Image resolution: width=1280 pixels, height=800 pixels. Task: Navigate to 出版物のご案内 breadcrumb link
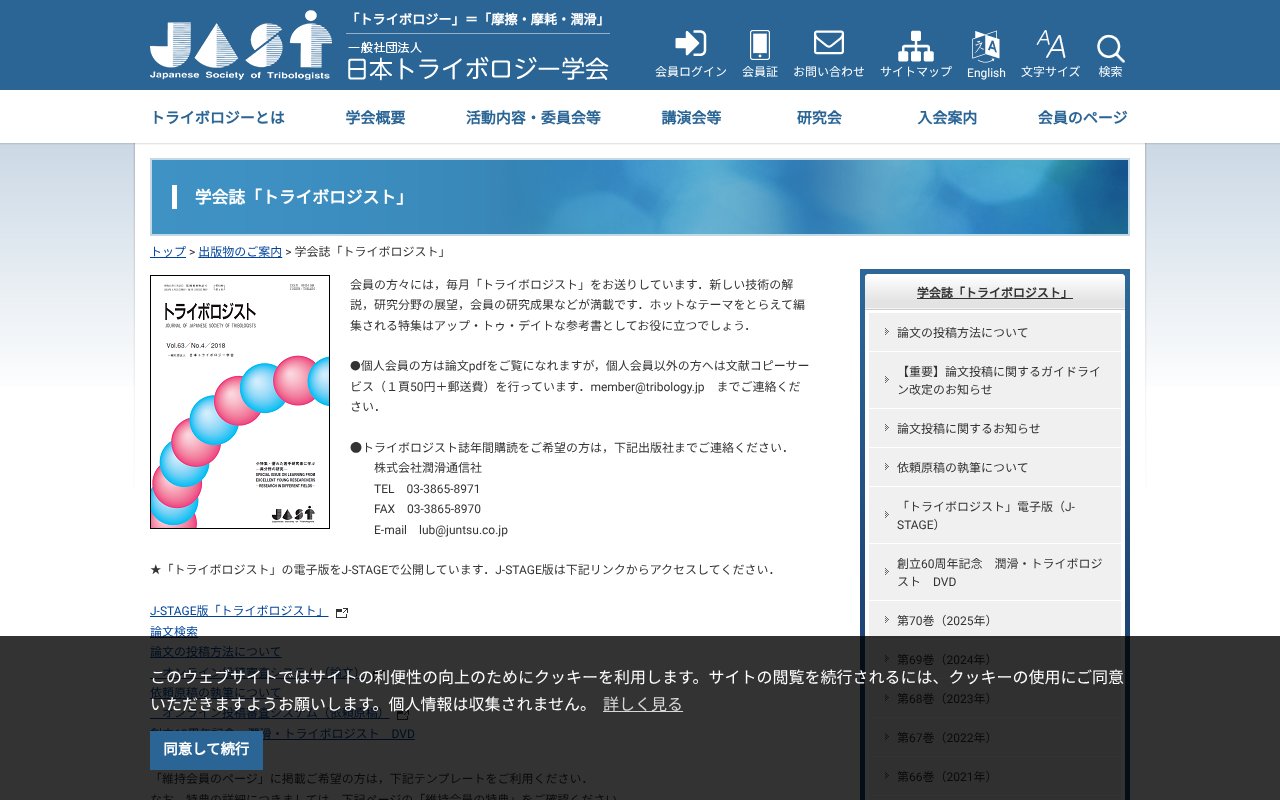pyautogui.click(x=239, y=251)
